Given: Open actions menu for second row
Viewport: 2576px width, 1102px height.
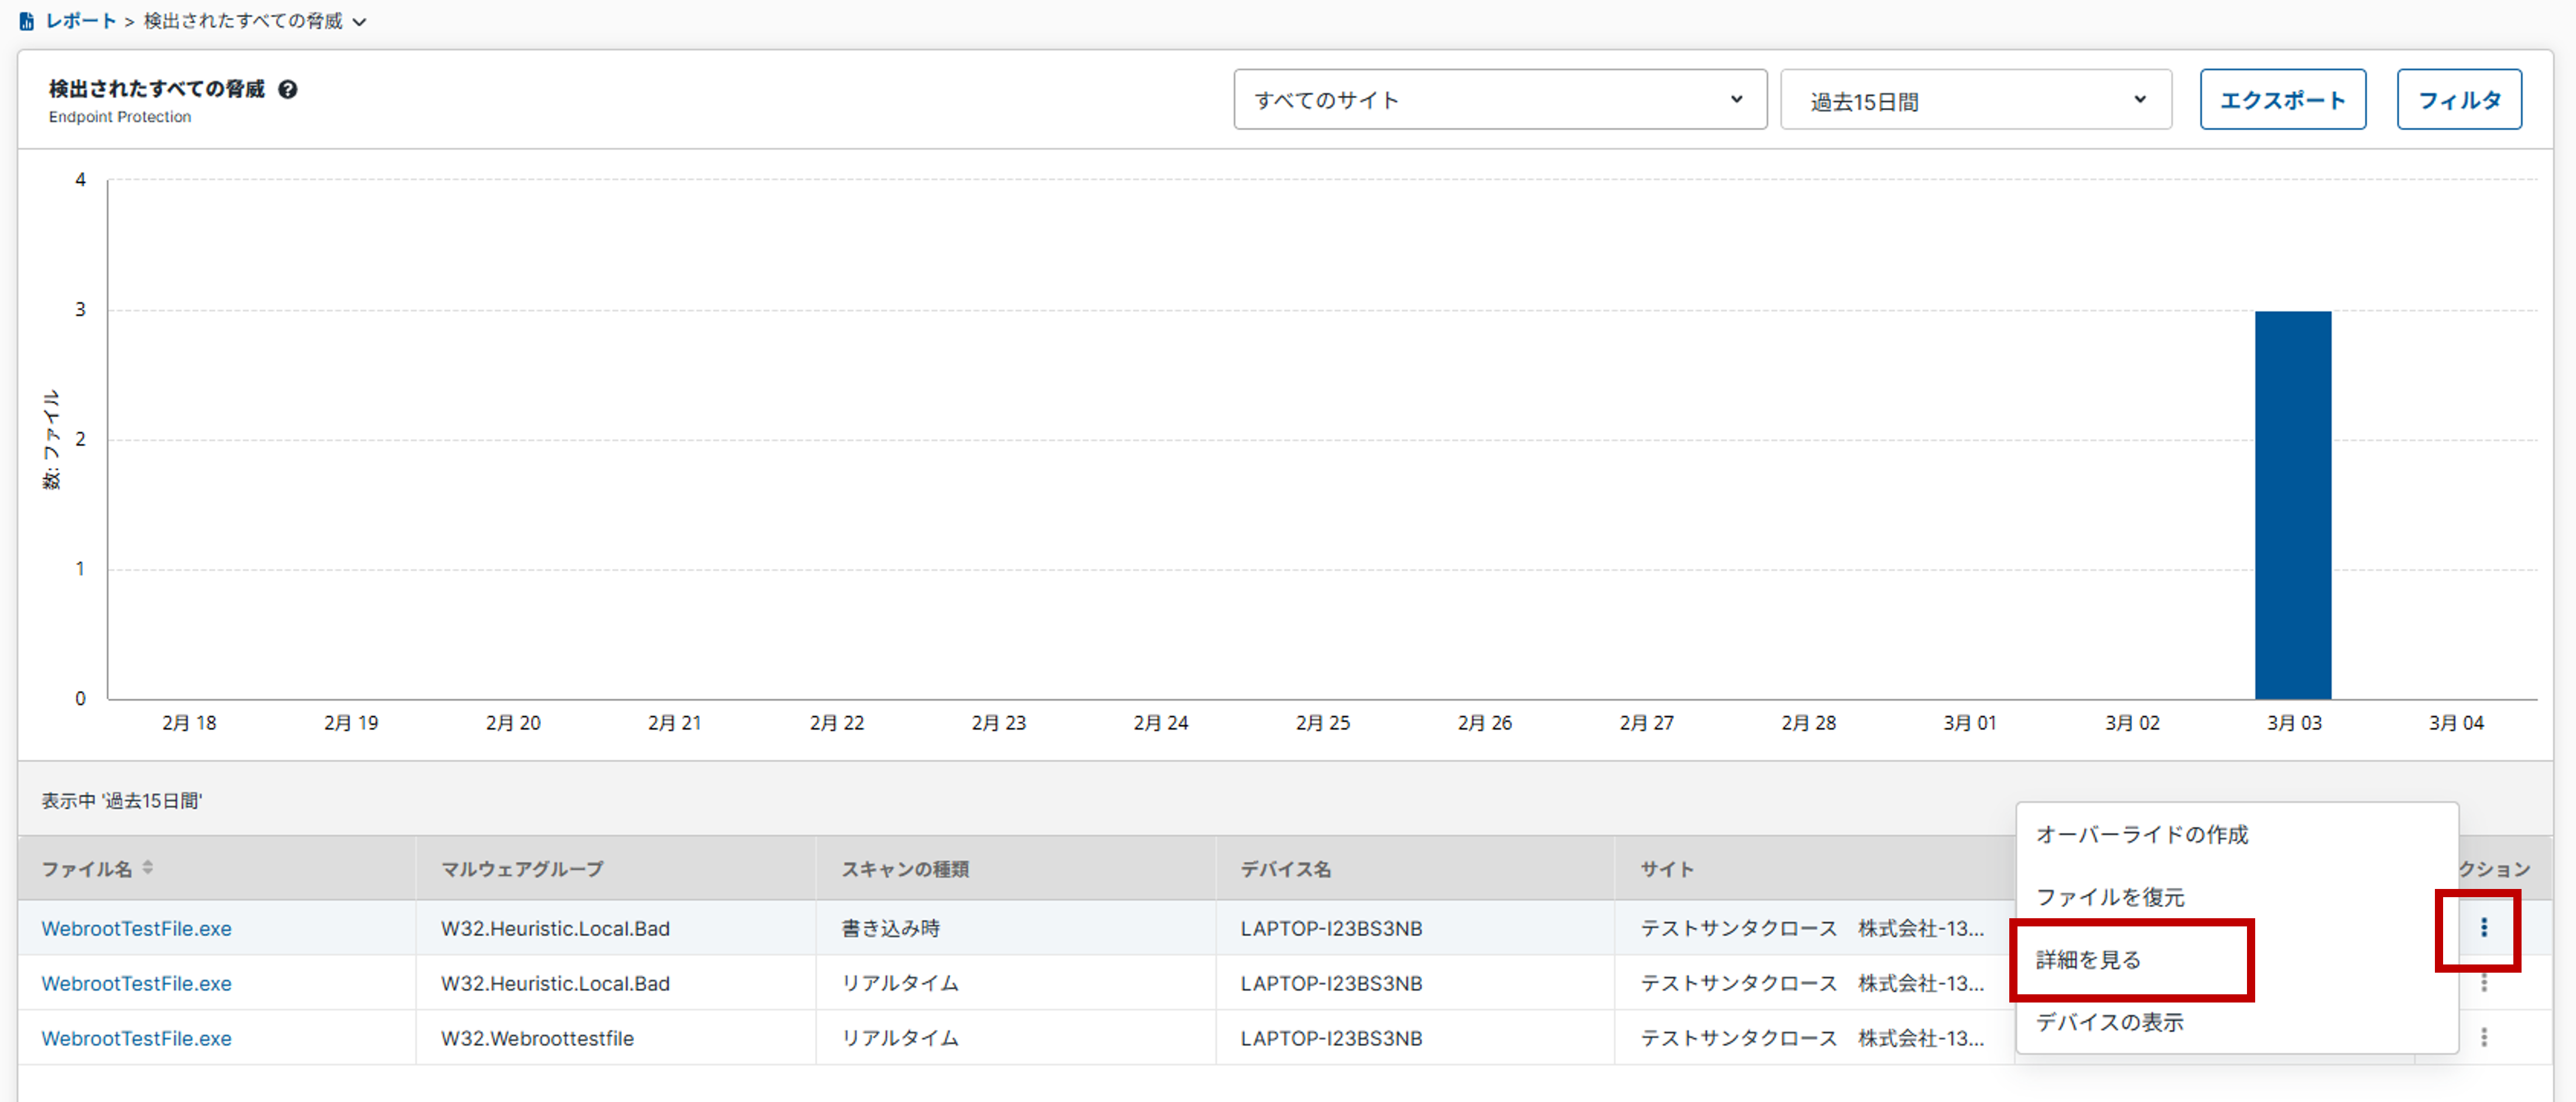Looking at the screenshot, I should (x=2483, y=983).
